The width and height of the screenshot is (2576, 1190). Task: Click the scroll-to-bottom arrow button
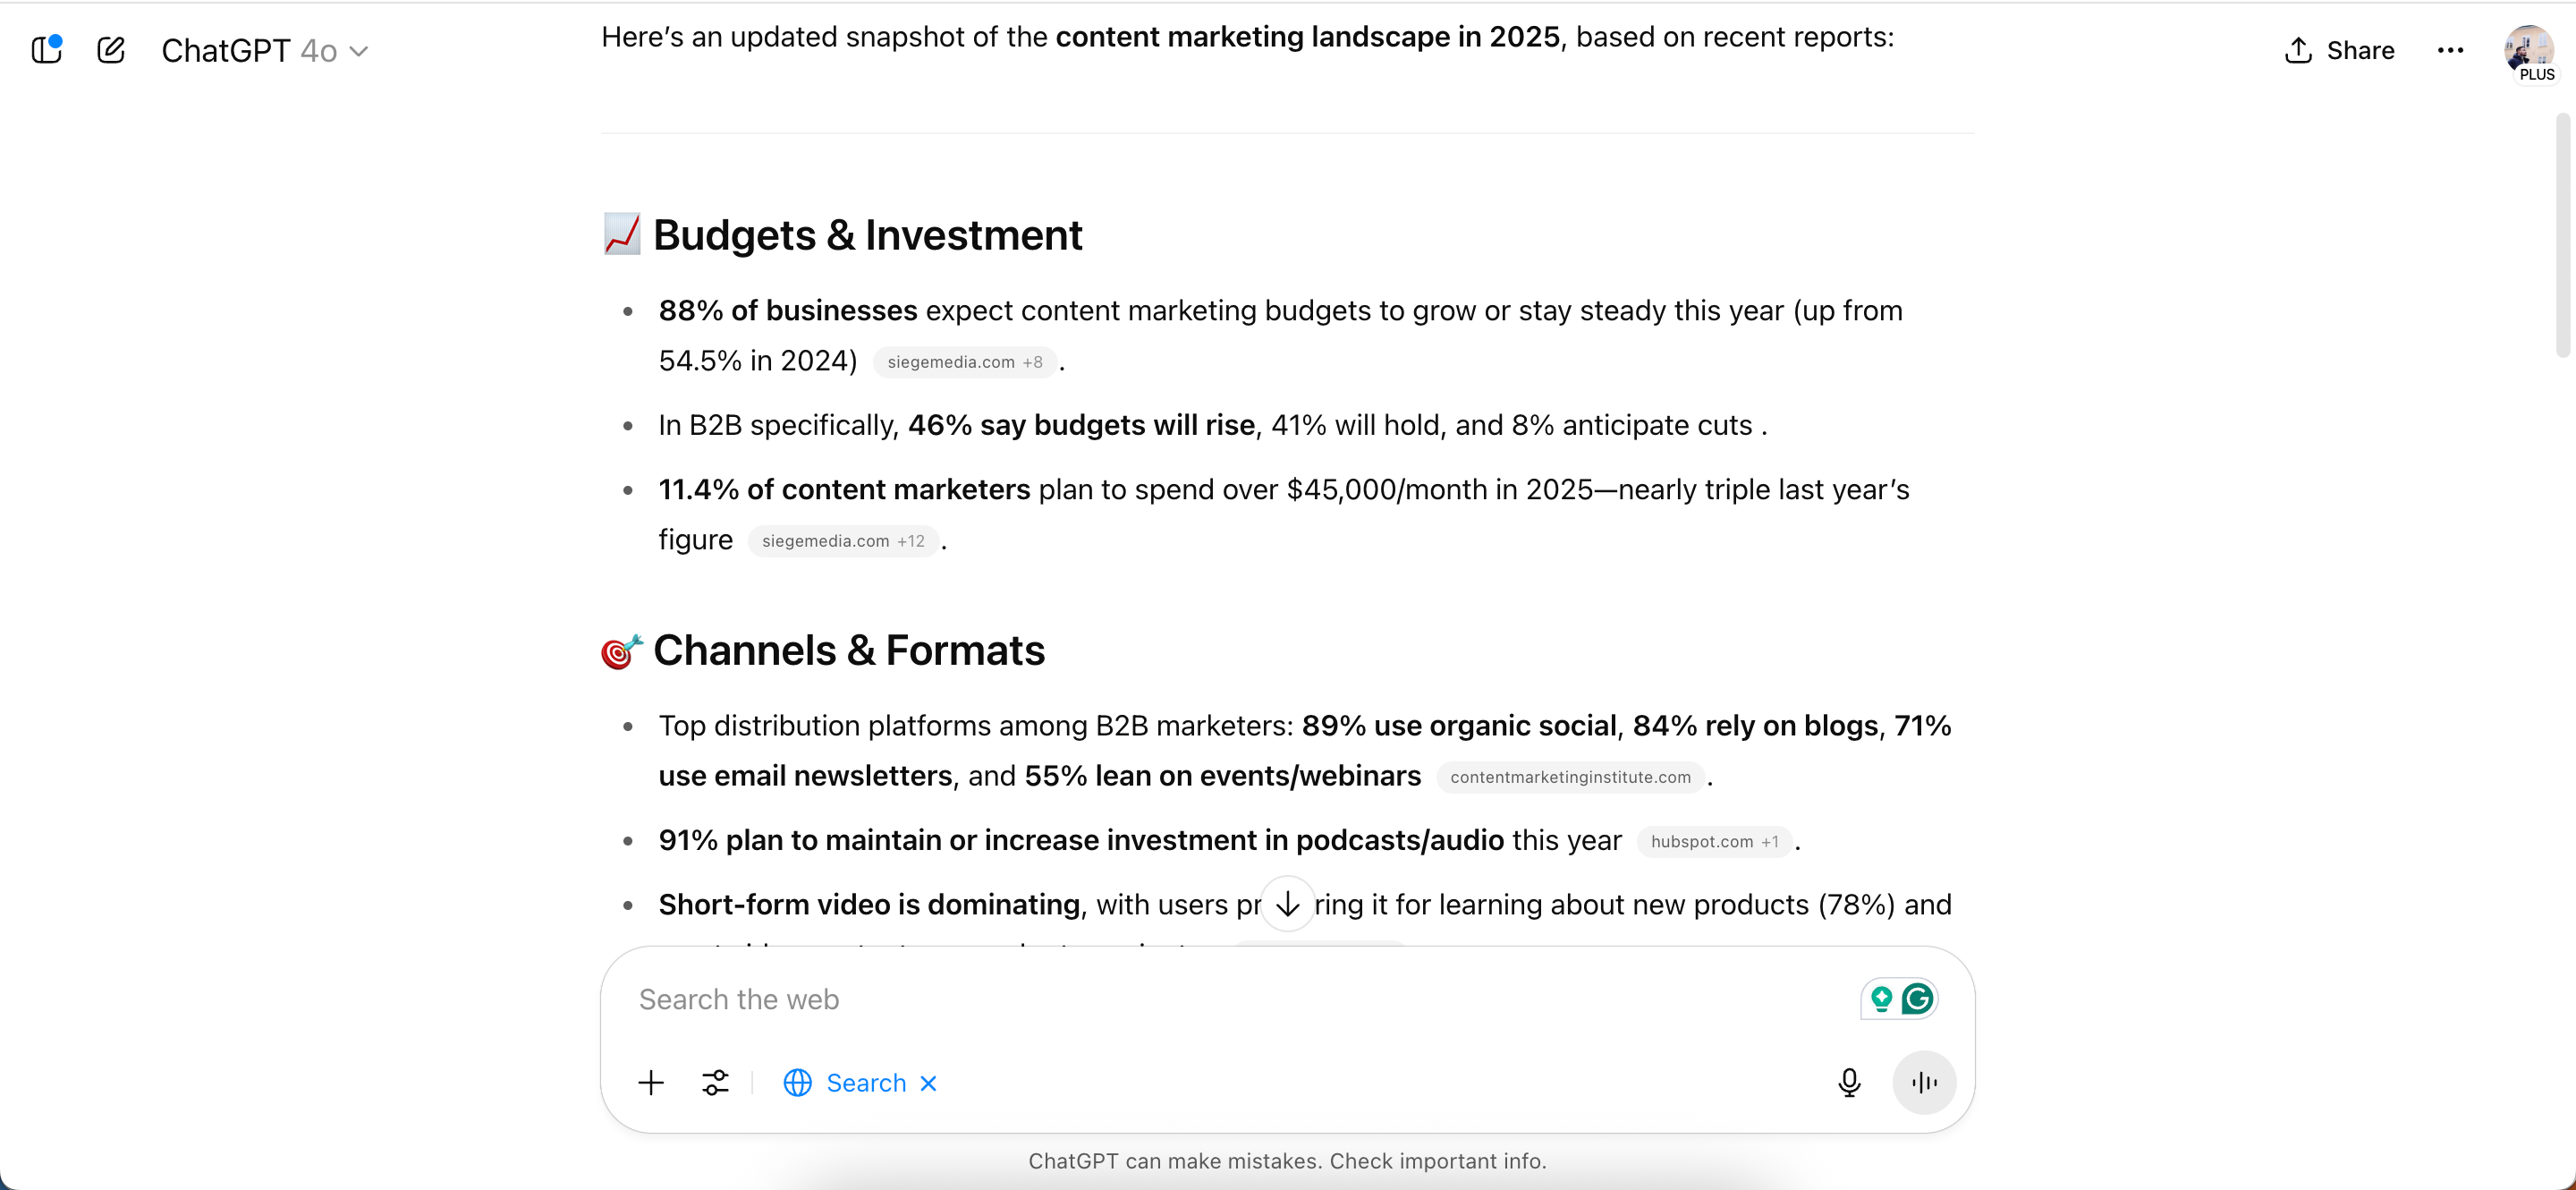[1287, 904]
